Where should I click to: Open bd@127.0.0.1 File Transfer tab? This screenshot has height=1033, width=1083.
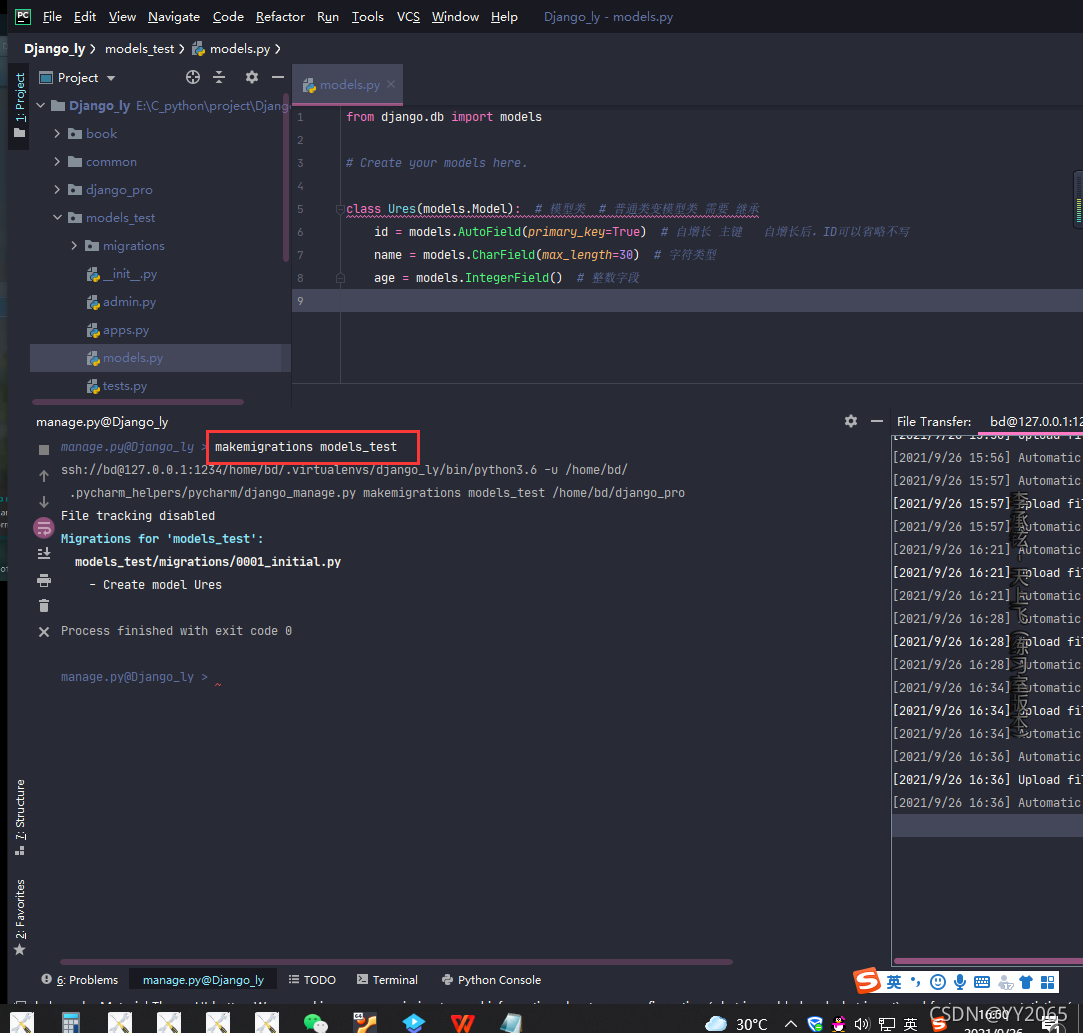point(1033,421)
